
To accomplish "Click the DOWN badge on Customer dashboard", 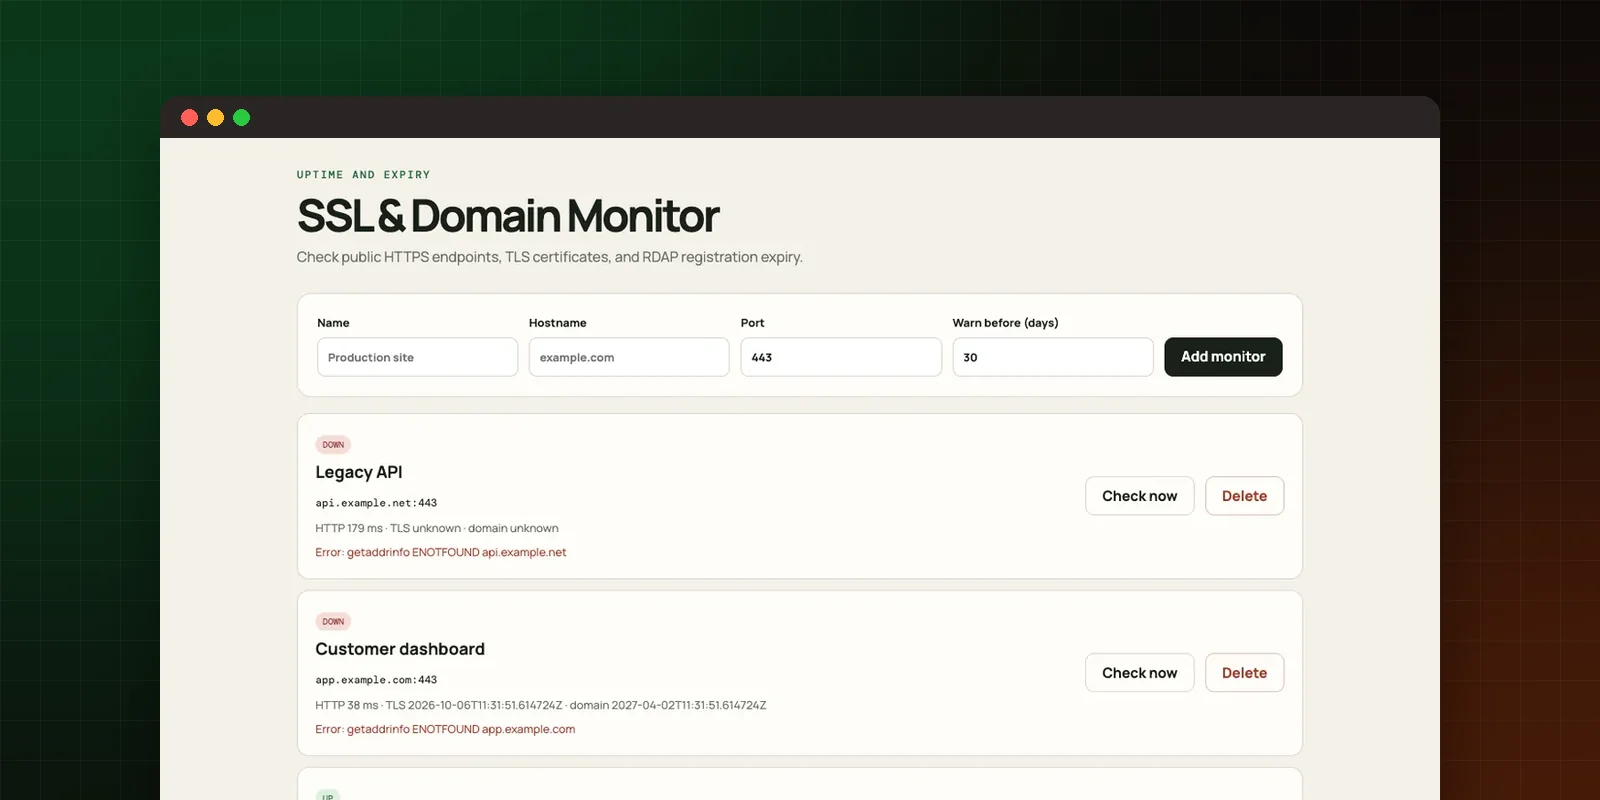I will pyautogui.click(x=333, y=622).
